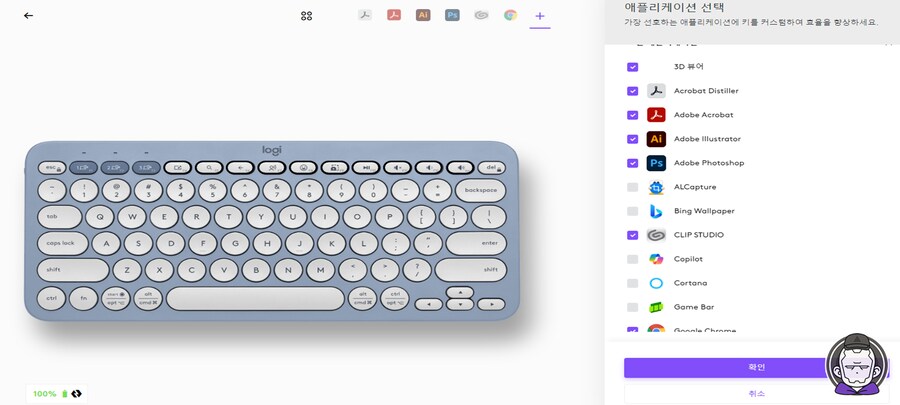This screenshot has width=900, height=405.
Task: Select Easy-Switch channel 2 key
Action: [115, 168]
